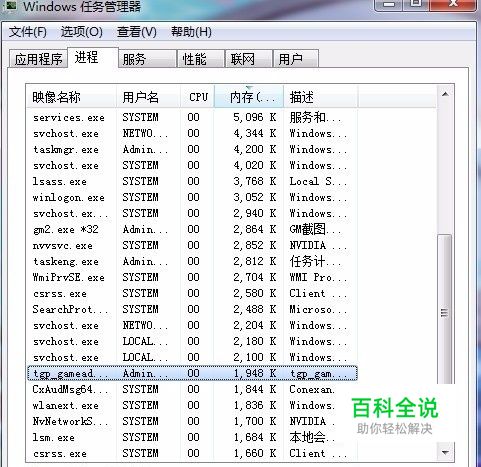Switch to the 用户 tab
This screenshot has height=467, width=481.
[295, 59]
